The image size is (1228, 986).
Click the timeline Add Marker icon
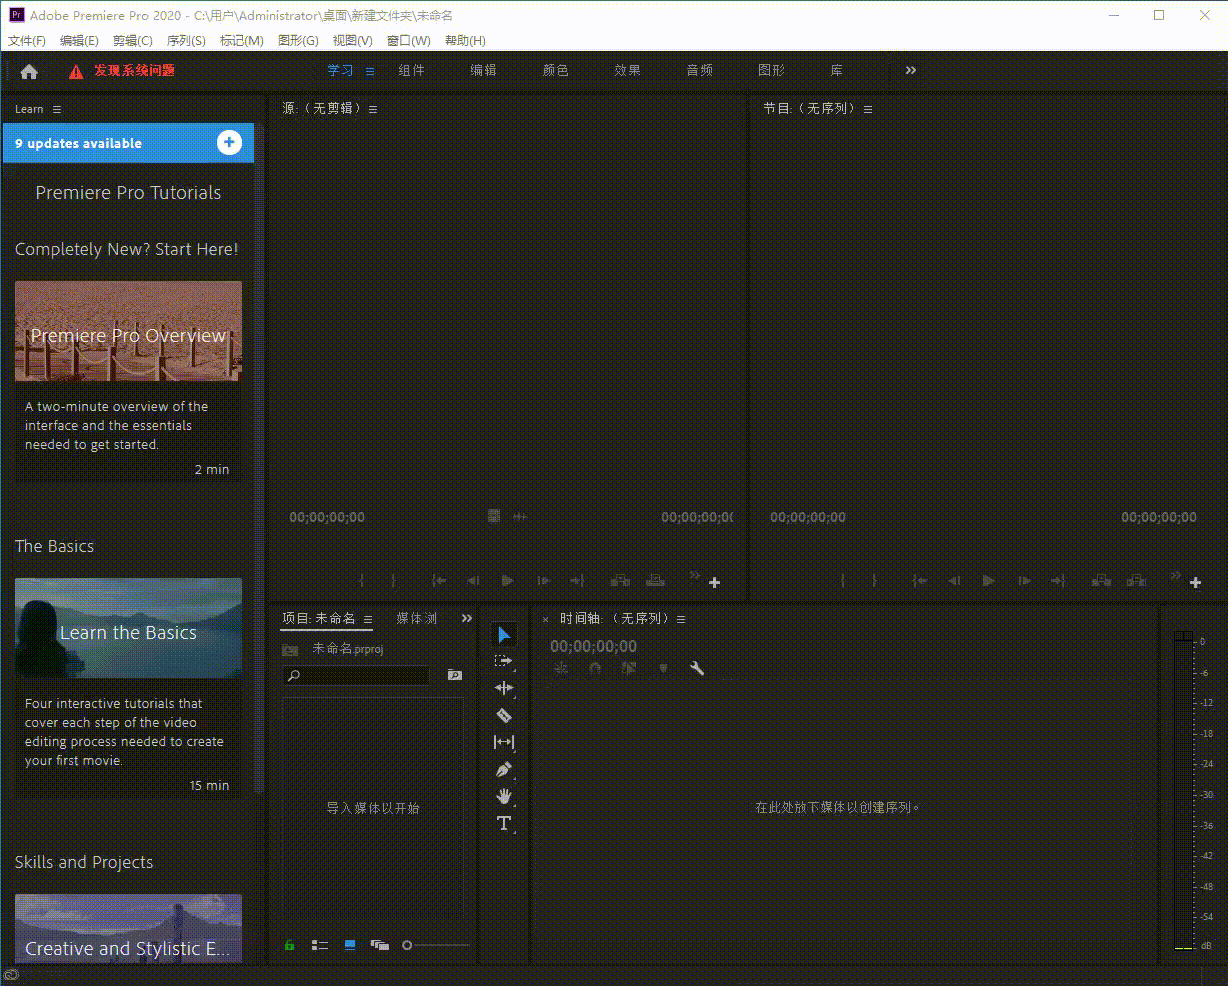(662, 668)
